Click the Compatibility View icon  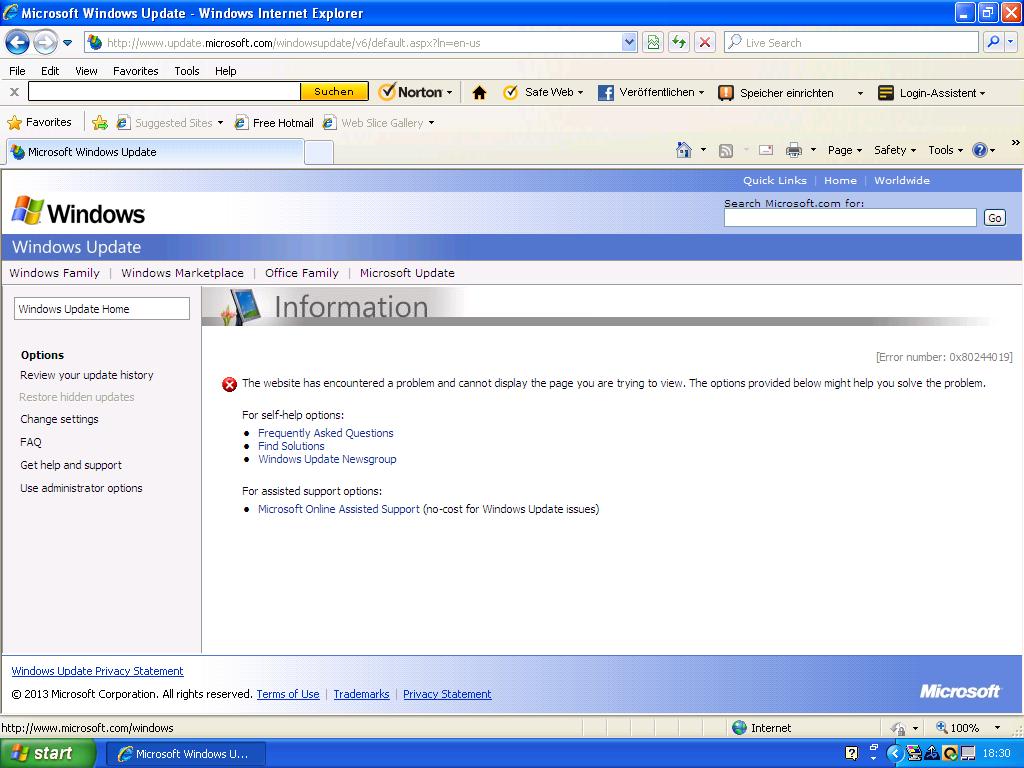[652, 42]
